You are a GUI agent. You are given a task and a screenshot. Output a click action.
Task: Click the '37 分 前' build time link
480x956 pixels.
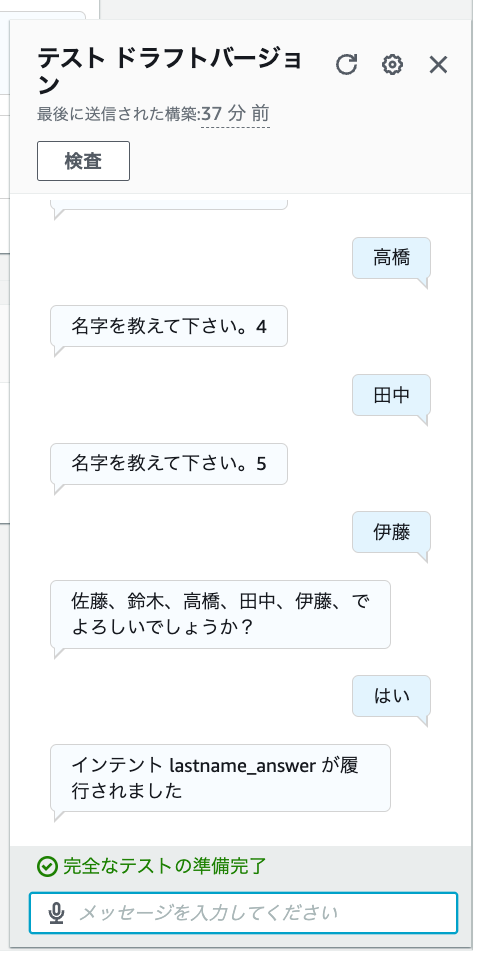(235, 113)
